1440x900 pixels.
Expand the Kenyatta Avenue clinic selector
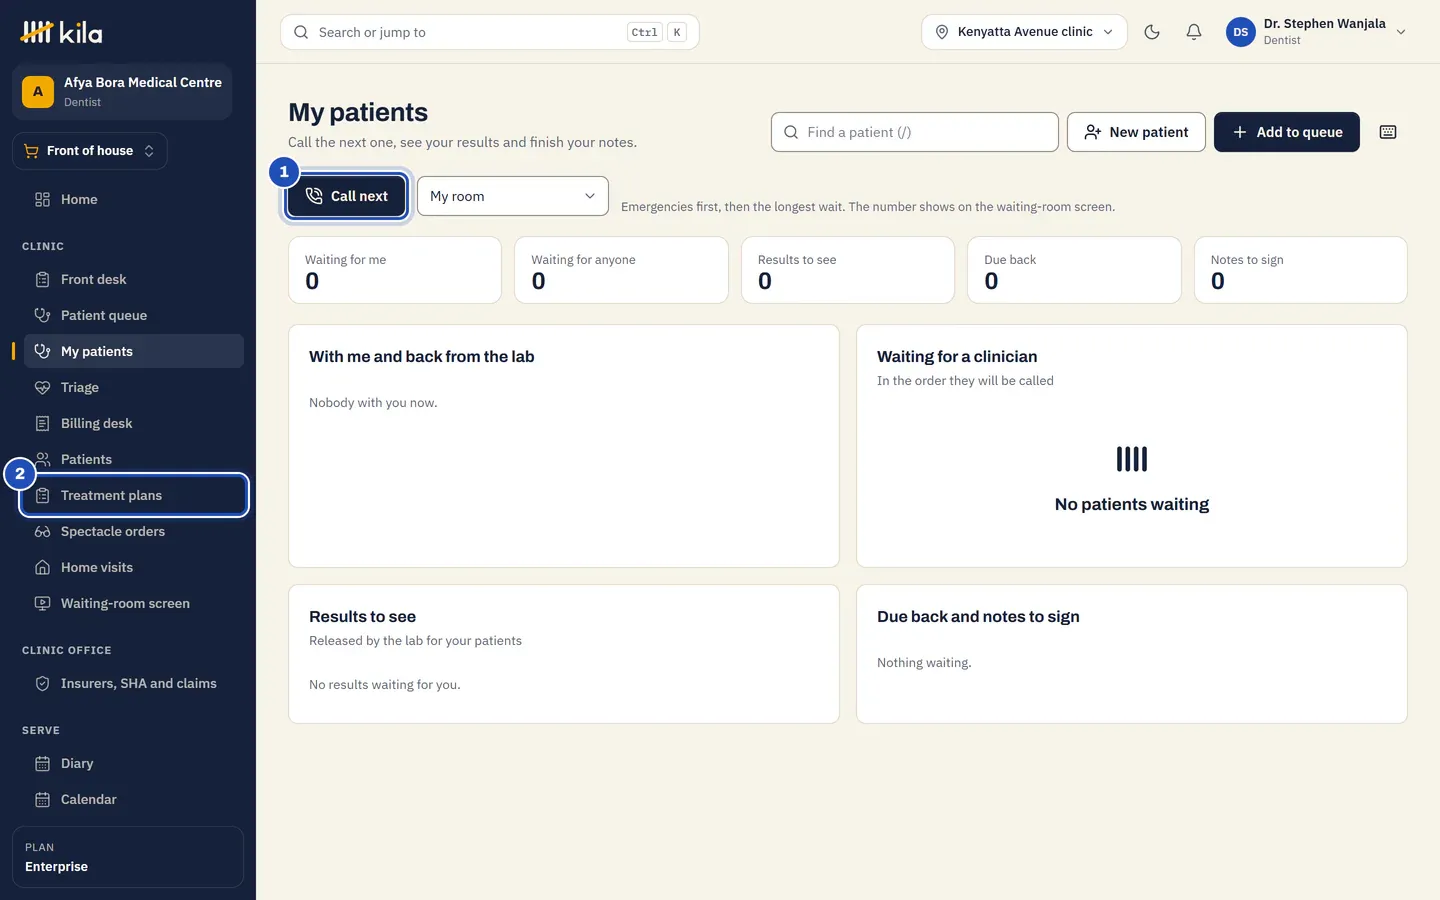(1024, 32)
